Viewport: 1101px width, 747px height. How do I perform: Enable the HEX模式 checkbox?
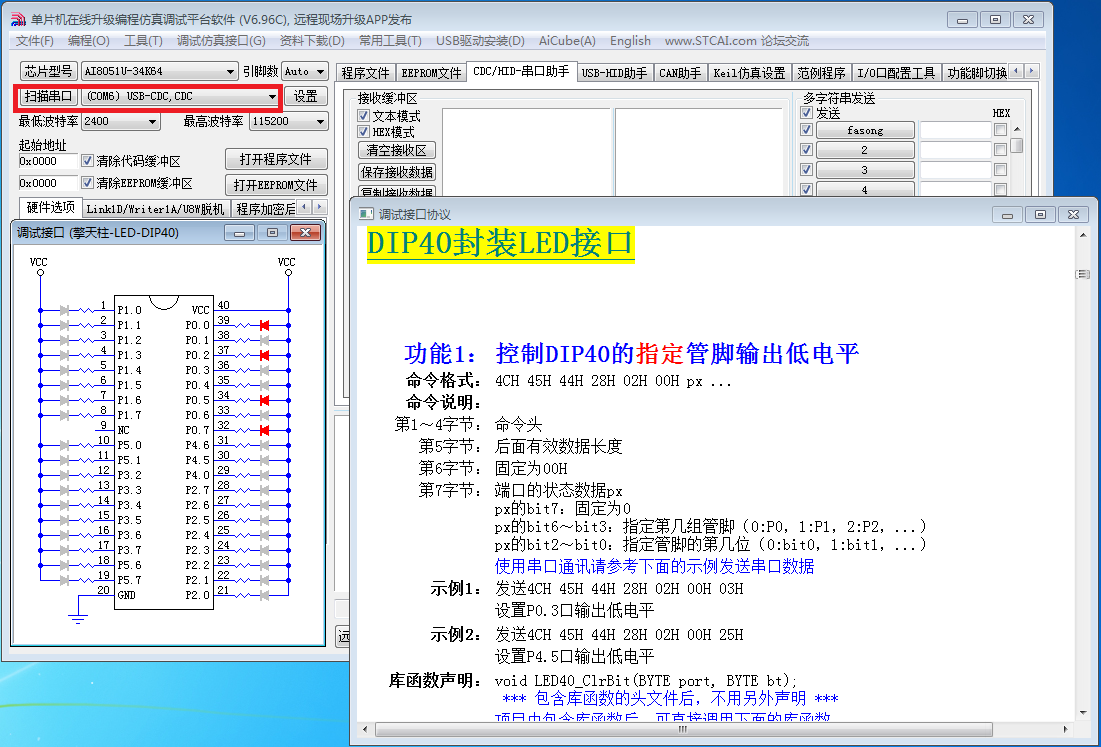[x=363, y=132]
